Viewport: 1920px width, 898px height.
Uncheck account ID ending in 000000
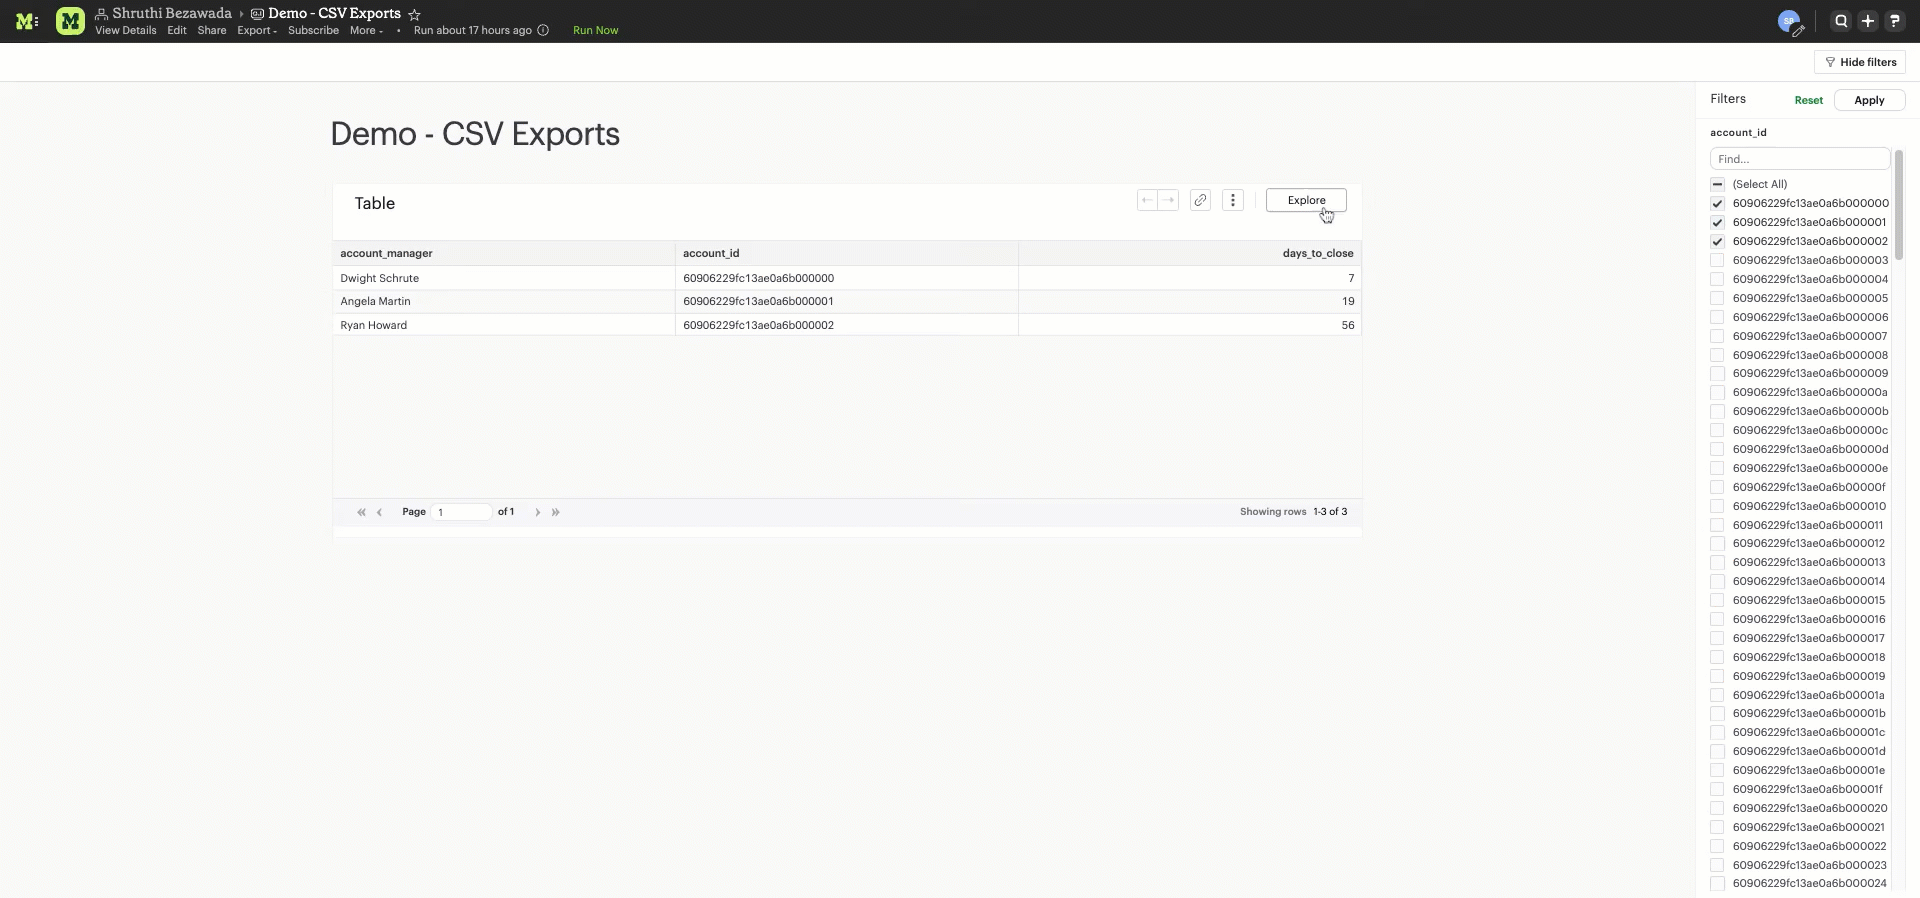pos(1717,203)
